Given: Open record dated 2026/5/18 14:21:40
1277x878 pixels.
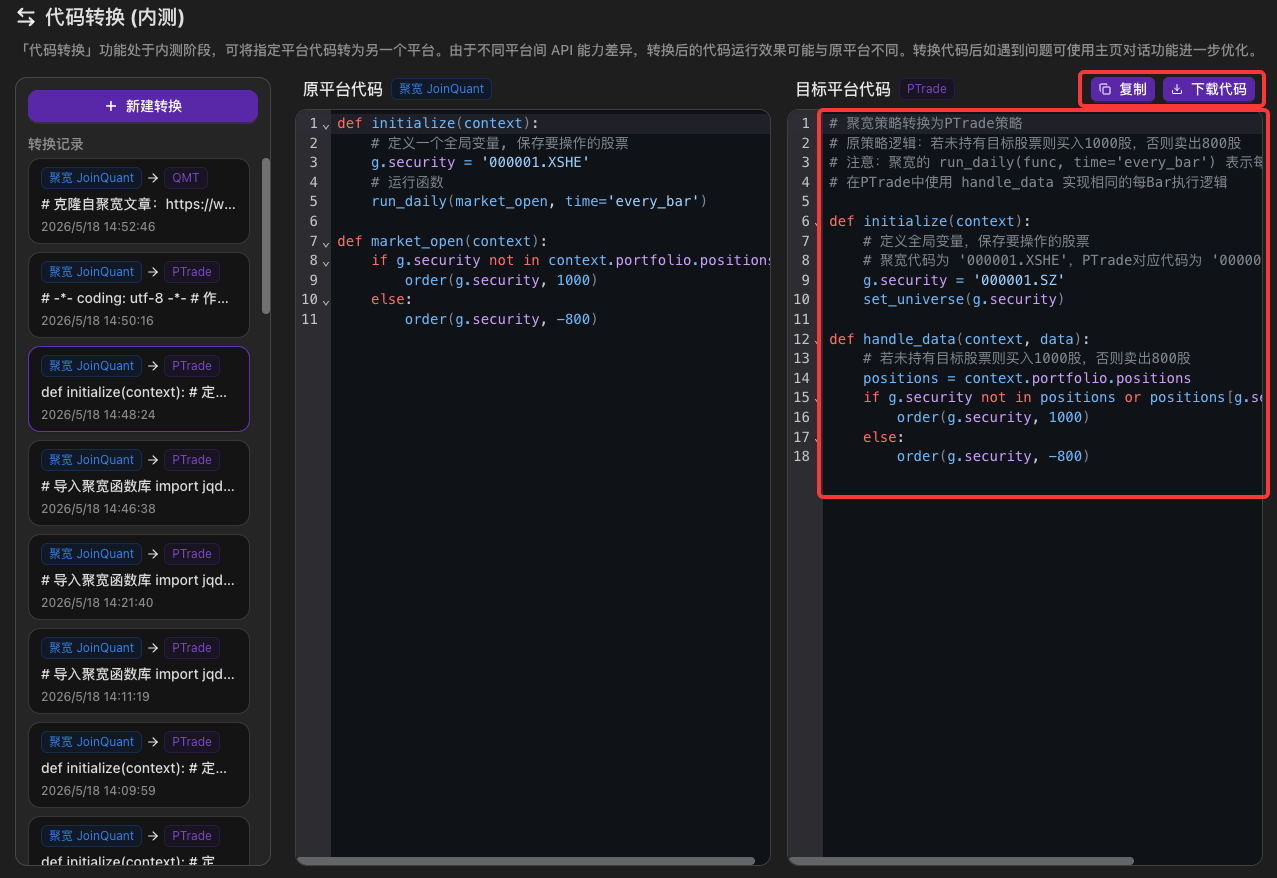Looking at the screenshot, I should (139, 576).
